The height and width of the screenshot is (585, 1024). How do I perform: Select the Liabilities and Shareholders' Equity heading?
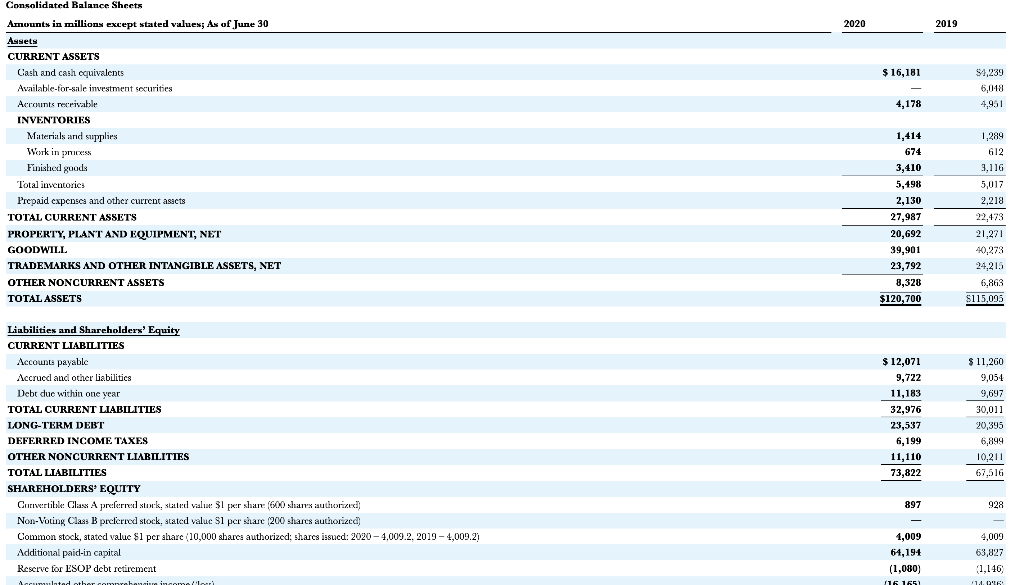click(x=93, y=329)
